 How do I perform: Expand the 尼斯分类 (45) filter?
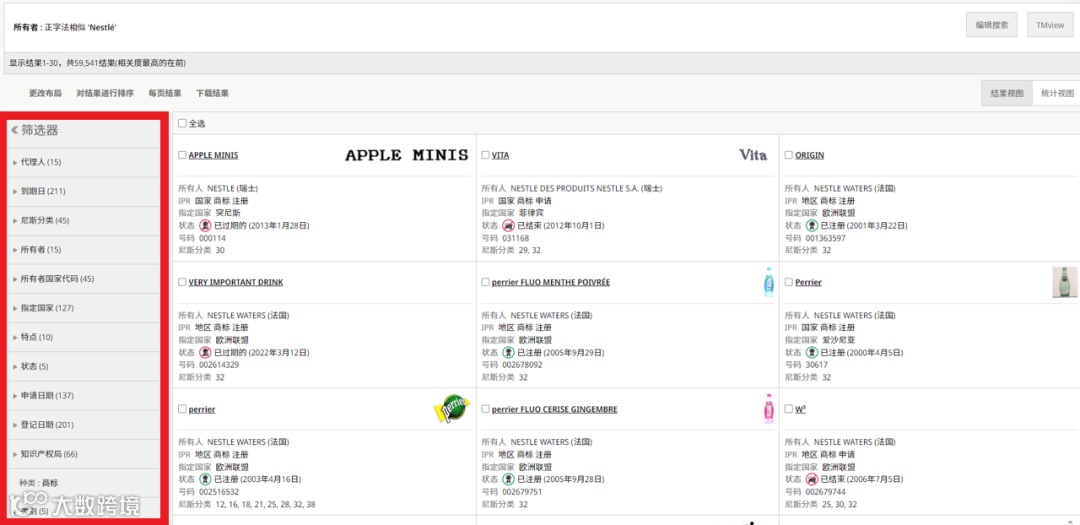point(44,220)
